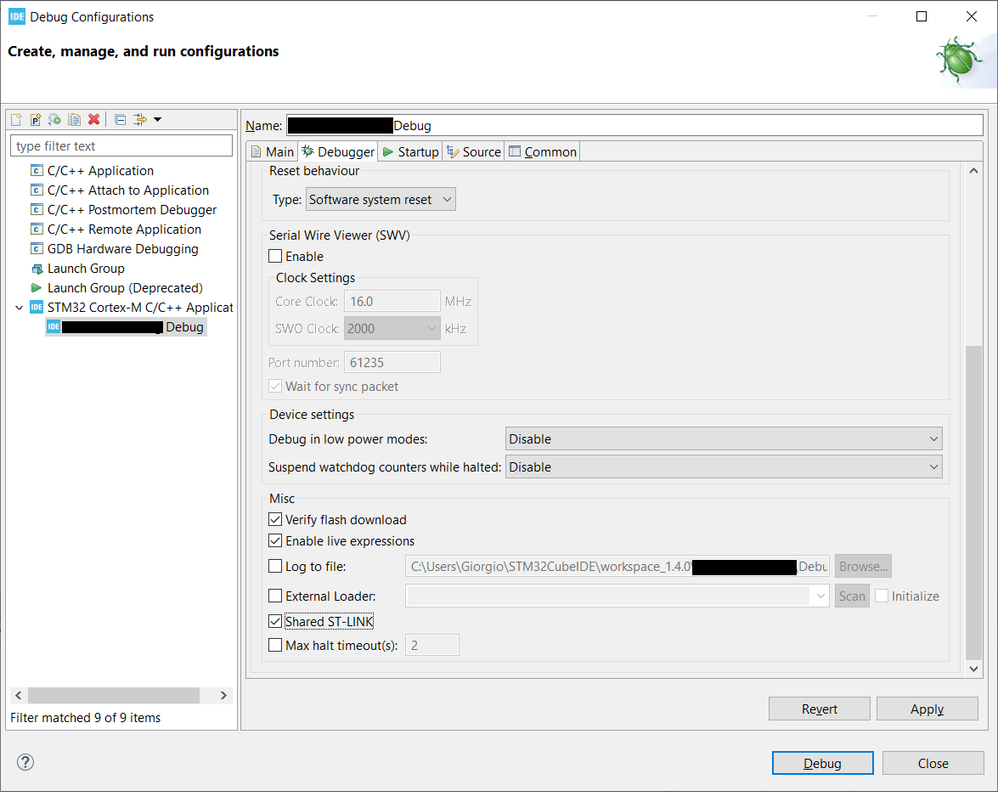Screen dimensions: 998x792
Task: Click the 'Filter matched 9 of 9 items' text
Action: [85, 718]
